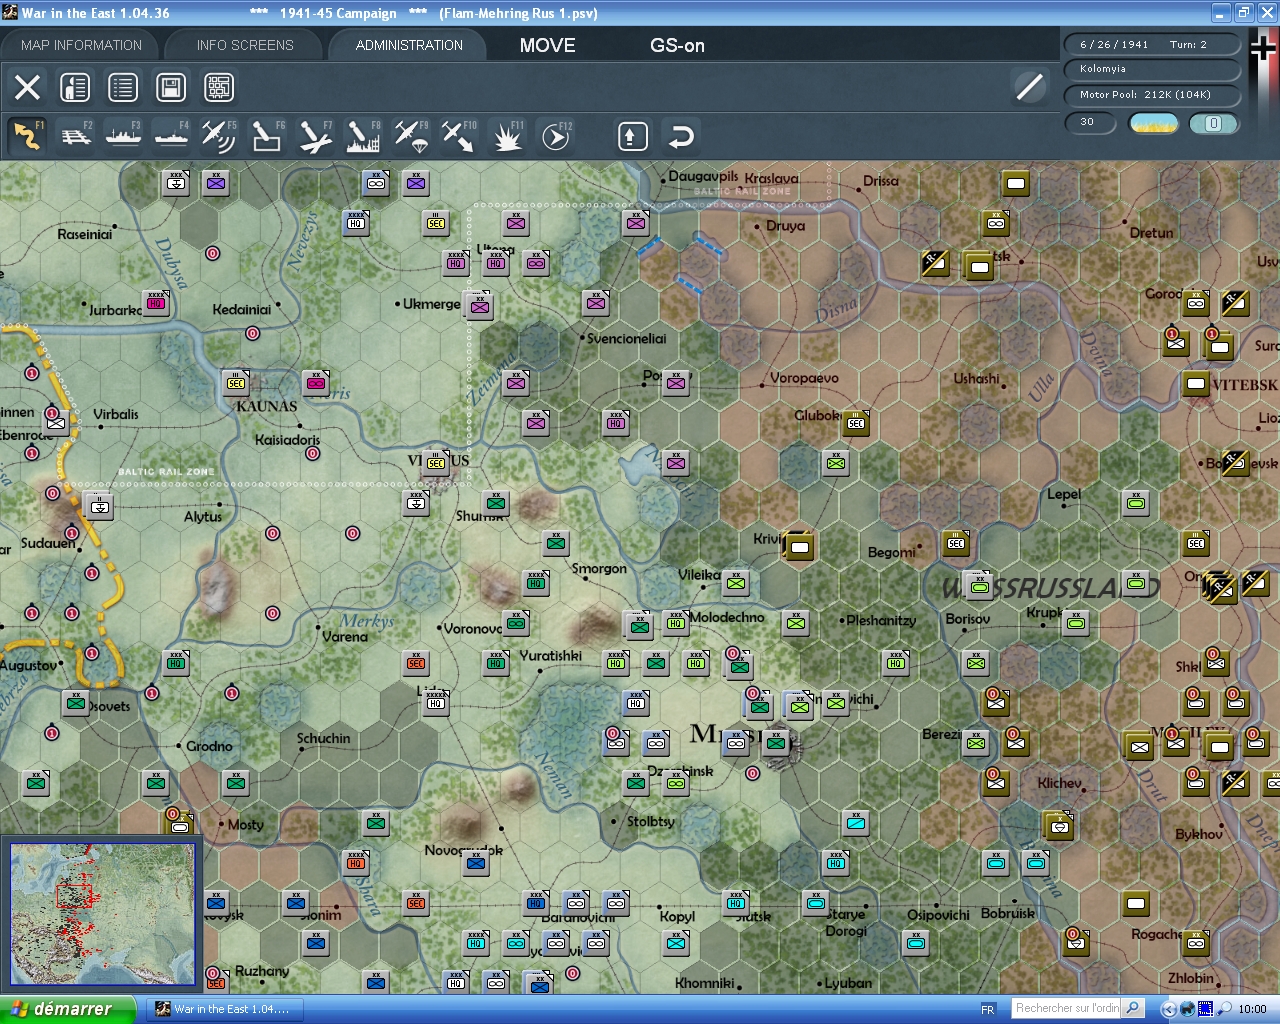Click the clear weather indicator
Screen dimensions: 1280x1024
click(x=1153, y=123)
